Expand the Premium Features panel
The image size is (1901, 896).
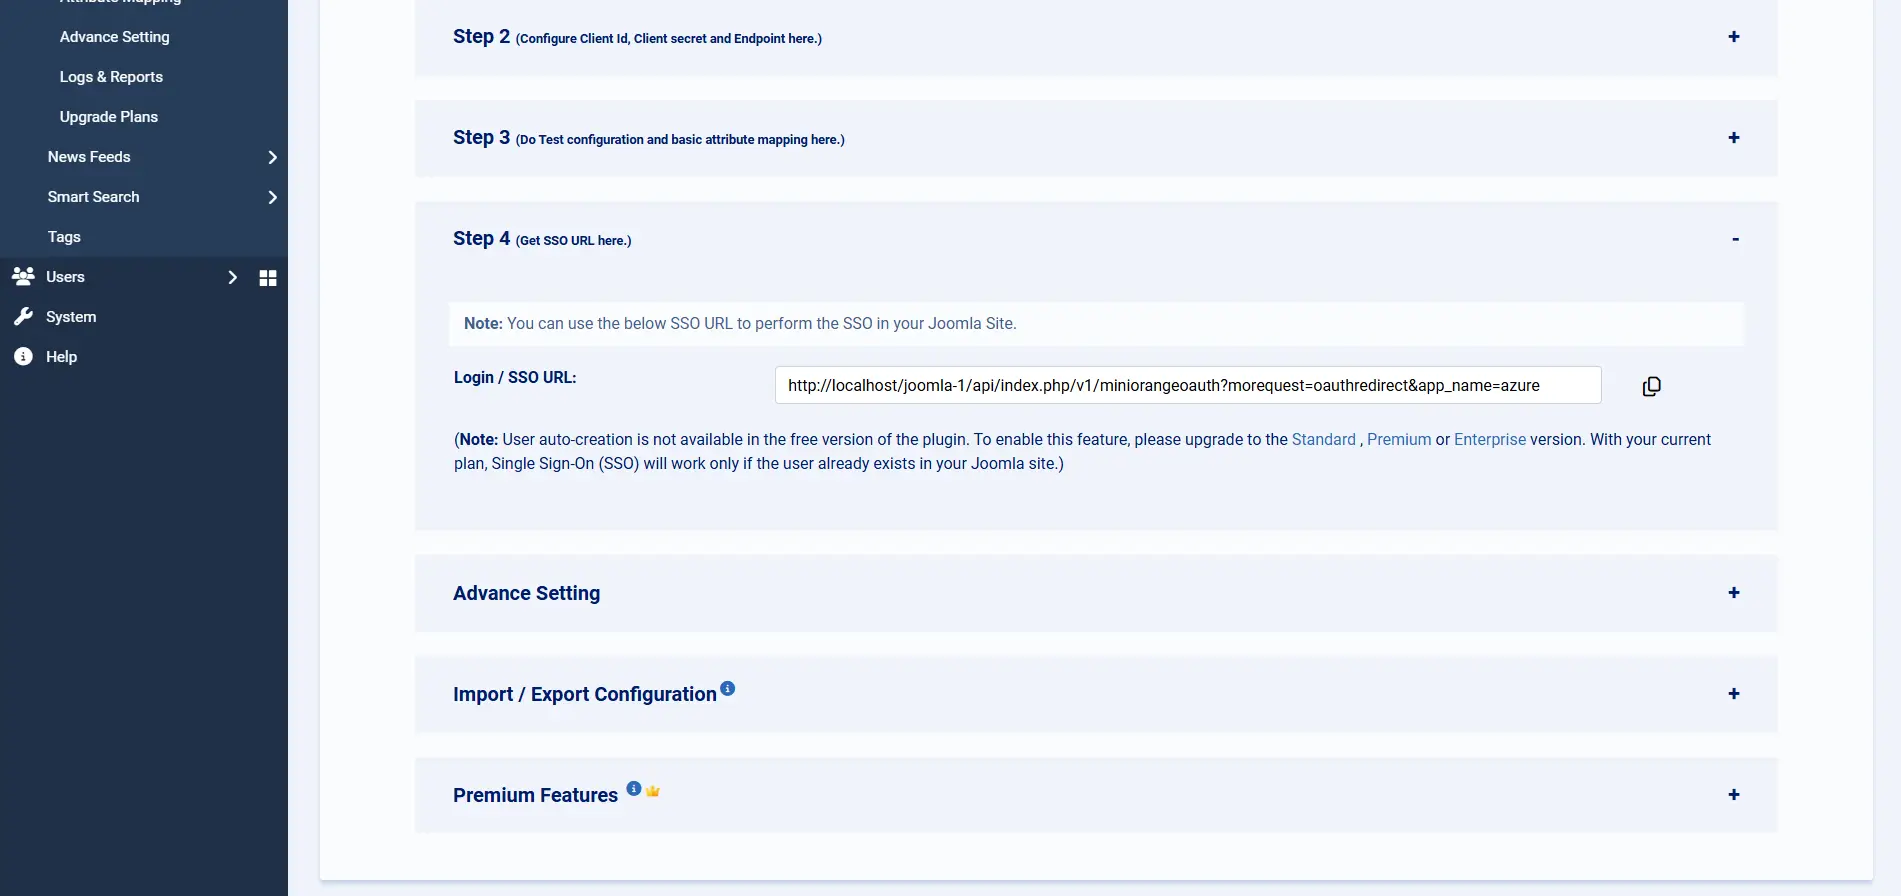point(1733,795)
